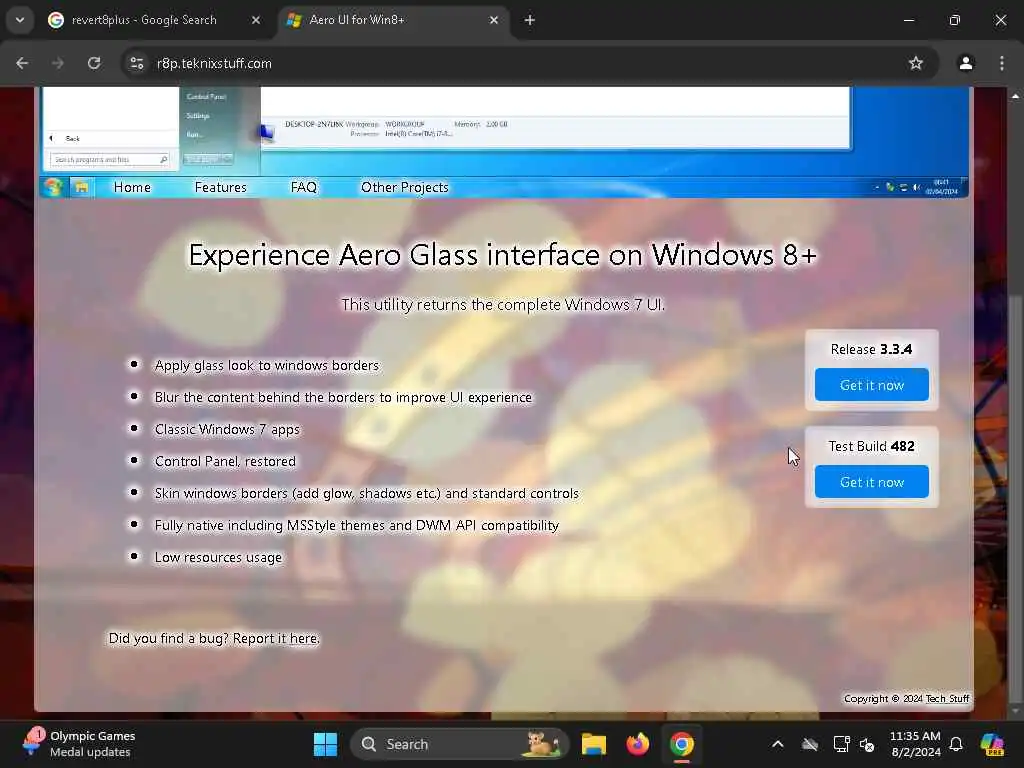This screenshot has width=1024, height=768.
Task: Click the headline 'Experience Aero Glass interface'
Action: point(502,255)
